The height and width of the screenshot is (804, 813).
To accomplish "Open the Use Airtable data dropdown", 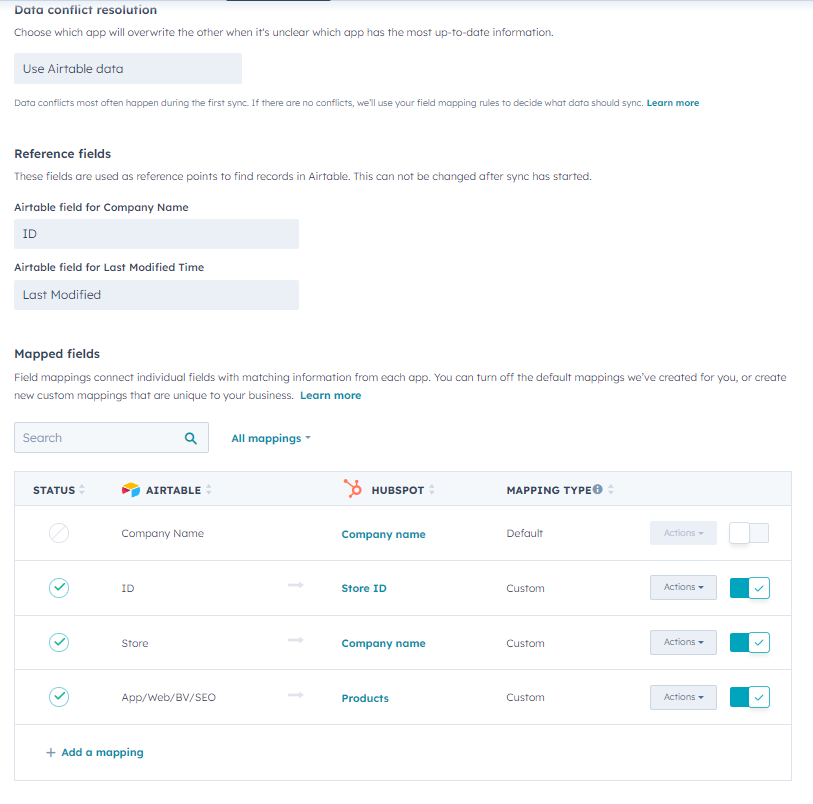I will 127,68.
